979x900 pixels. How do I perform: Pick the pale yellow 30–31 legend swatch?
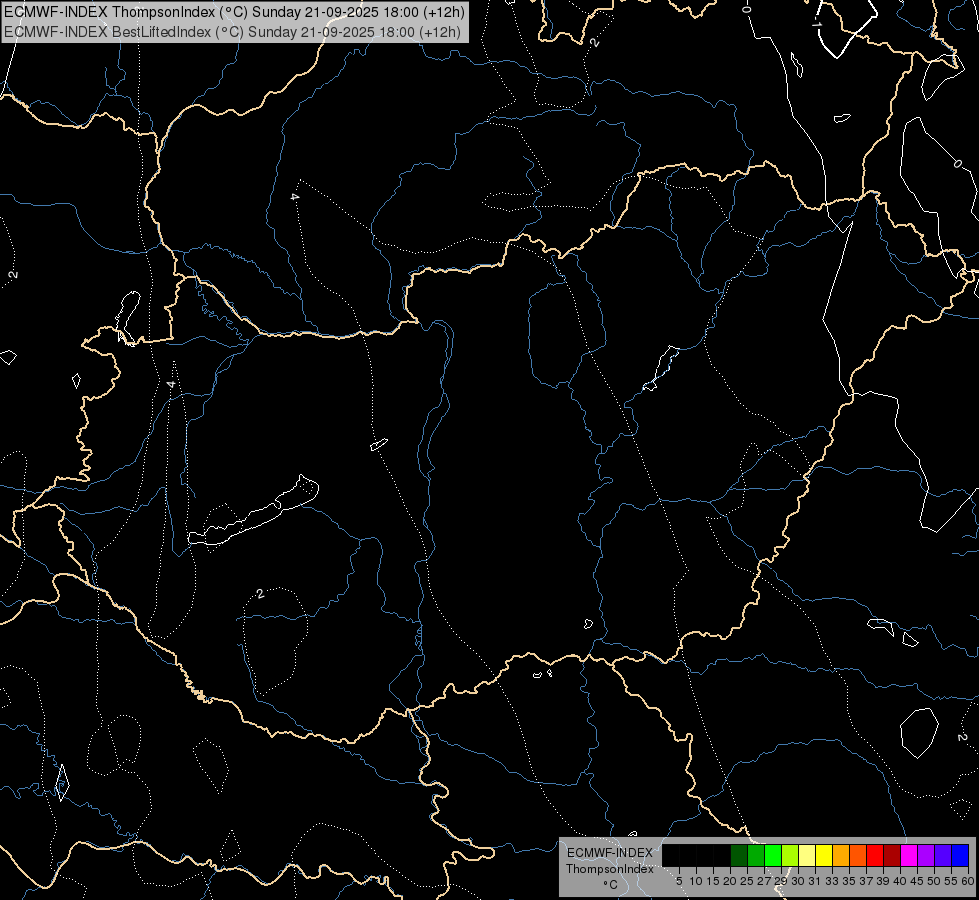(x=807, y=855)
